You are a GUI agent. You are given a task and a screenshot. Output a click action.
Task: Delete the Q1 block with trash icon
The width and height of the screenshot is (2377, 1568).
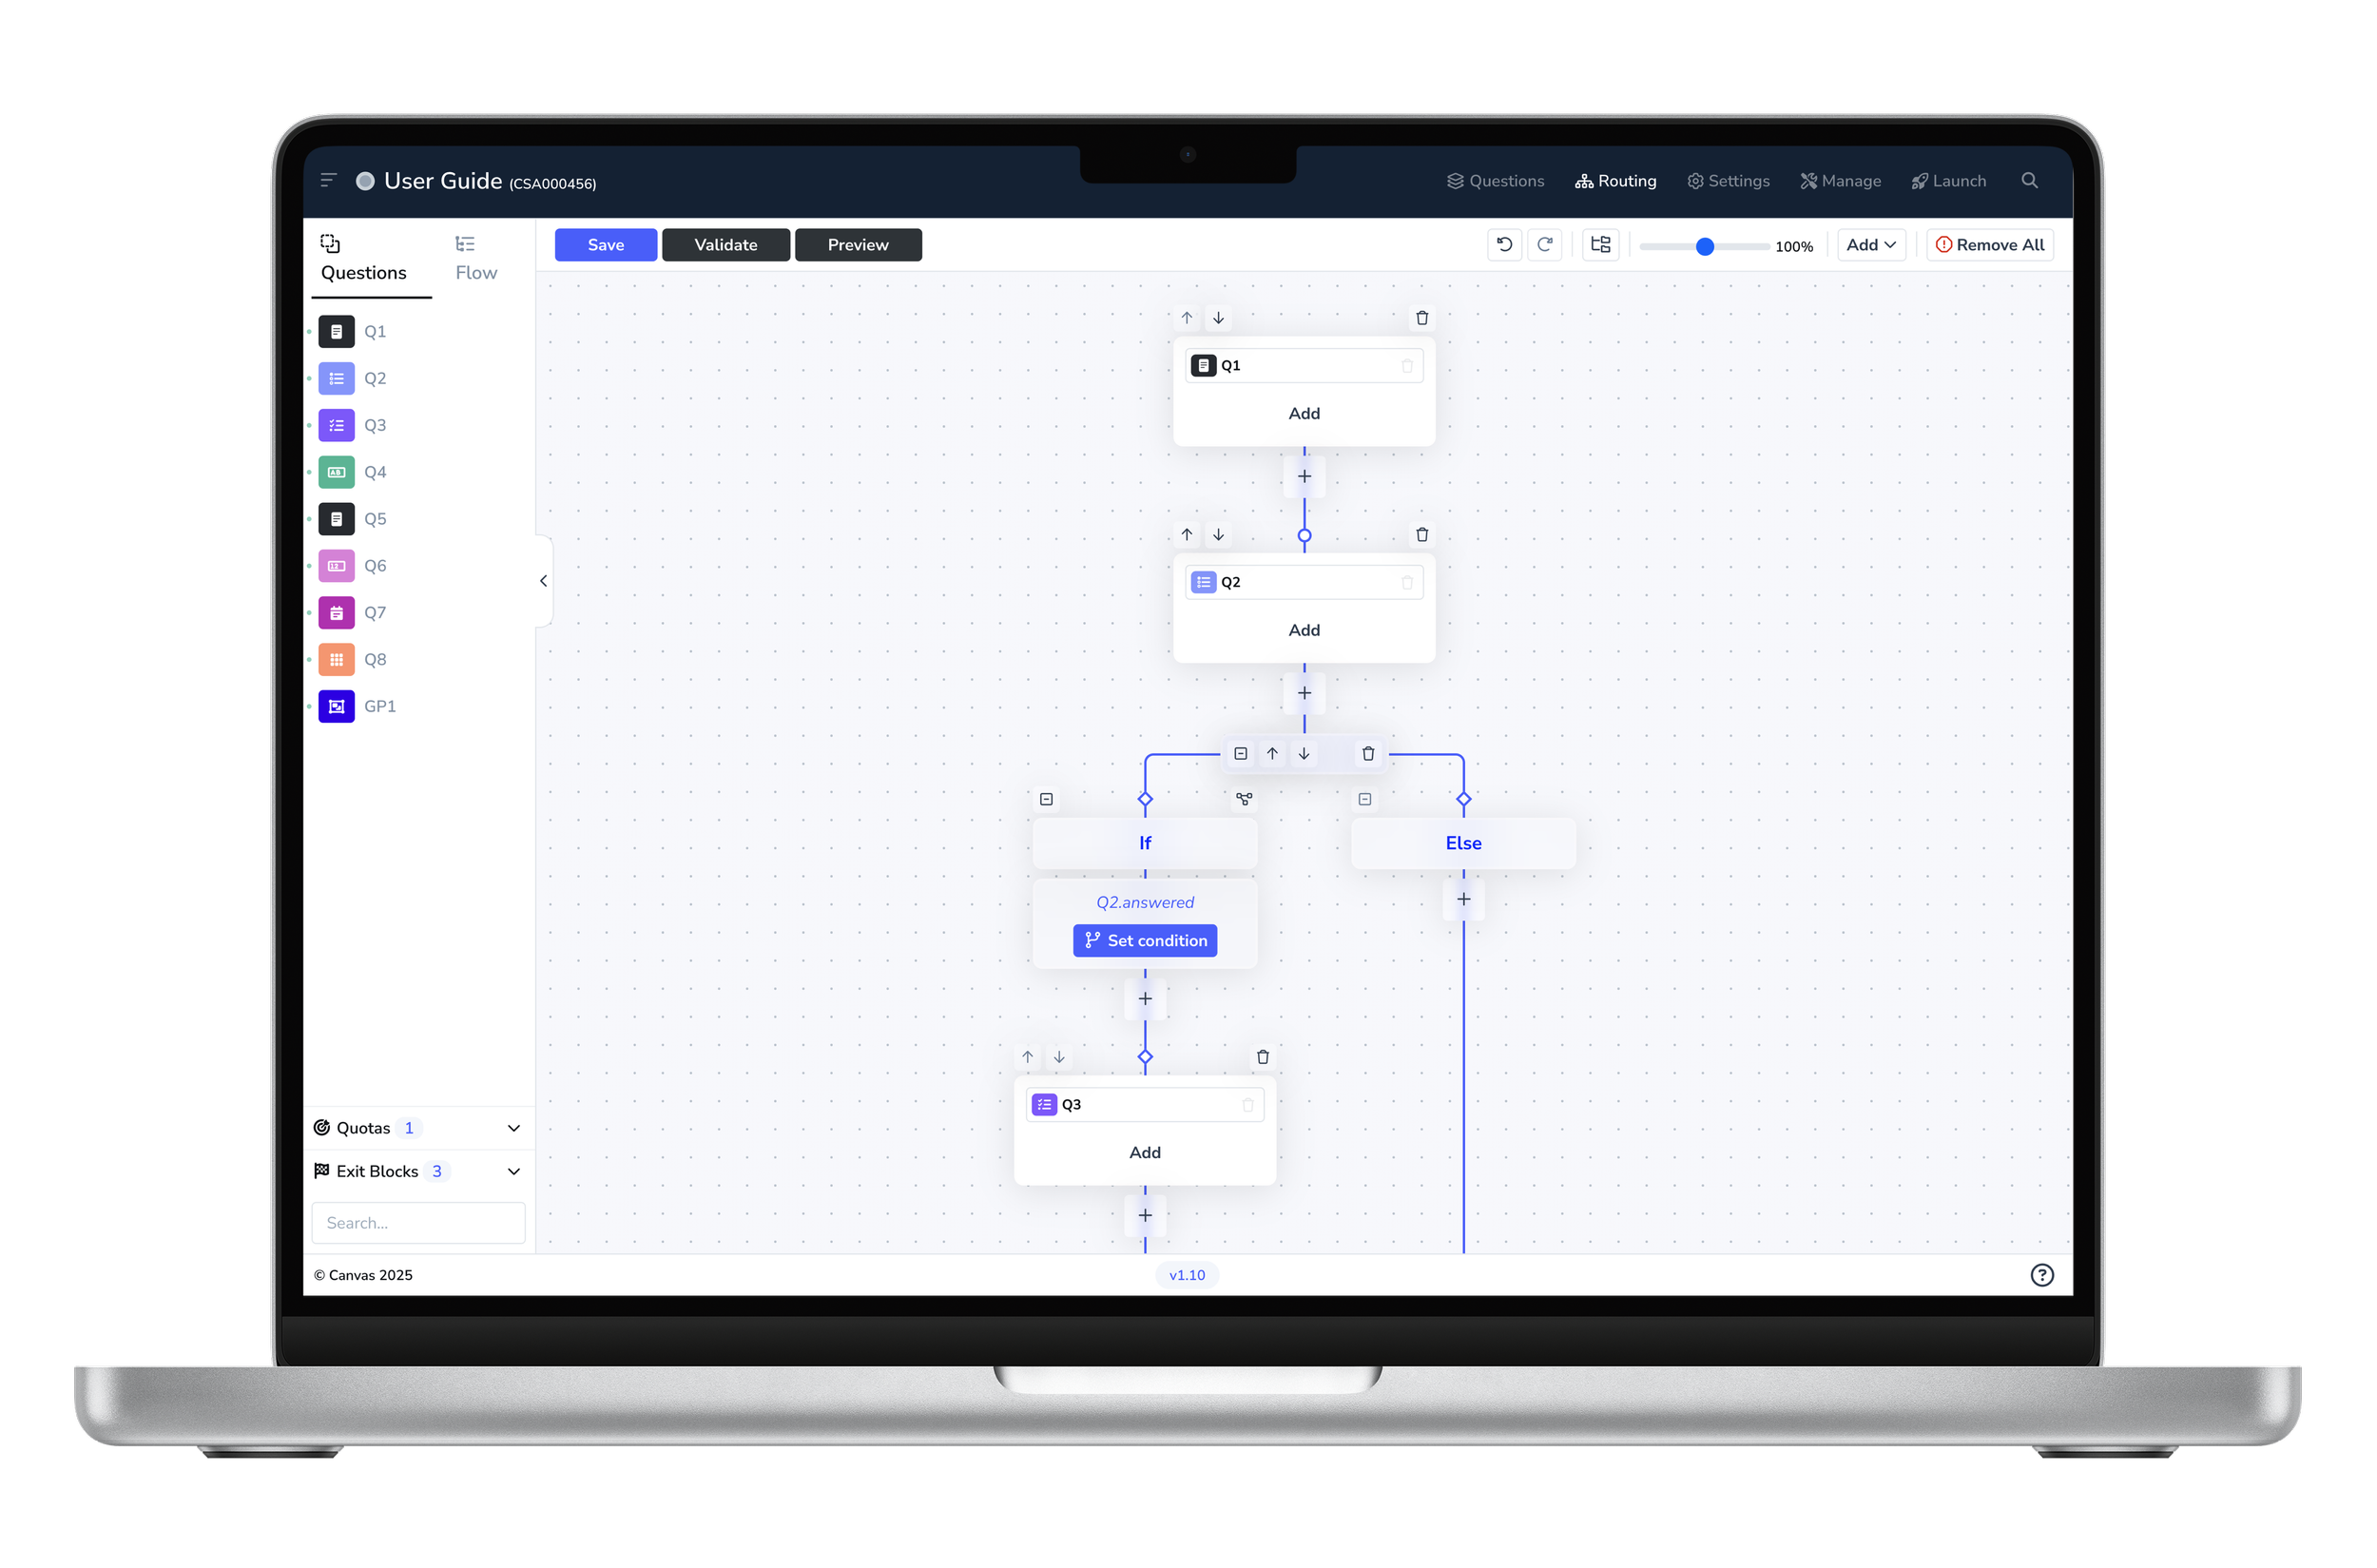pos(1422,318)
